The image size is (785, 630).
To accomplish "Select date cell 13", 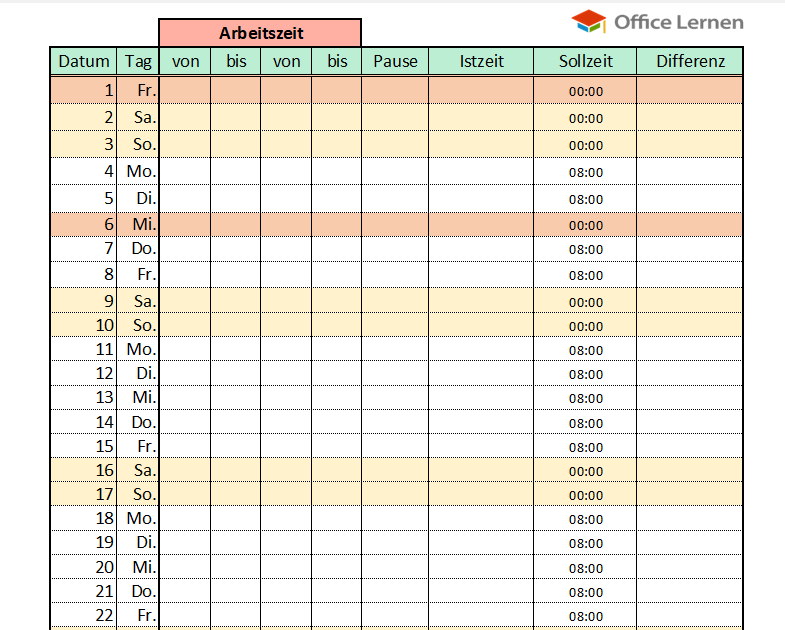I will tap(84, 397).
